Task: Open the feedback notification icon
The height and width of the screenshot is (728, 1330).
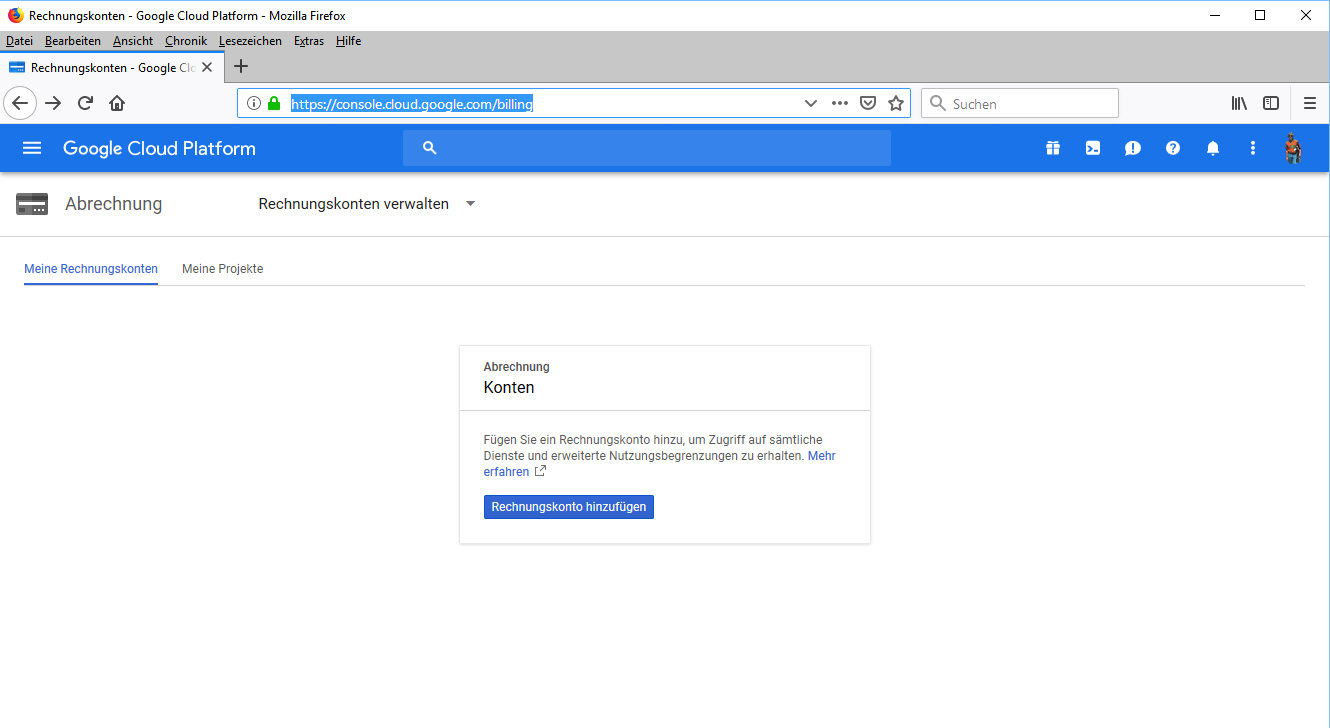Action: pos(1132,148)
